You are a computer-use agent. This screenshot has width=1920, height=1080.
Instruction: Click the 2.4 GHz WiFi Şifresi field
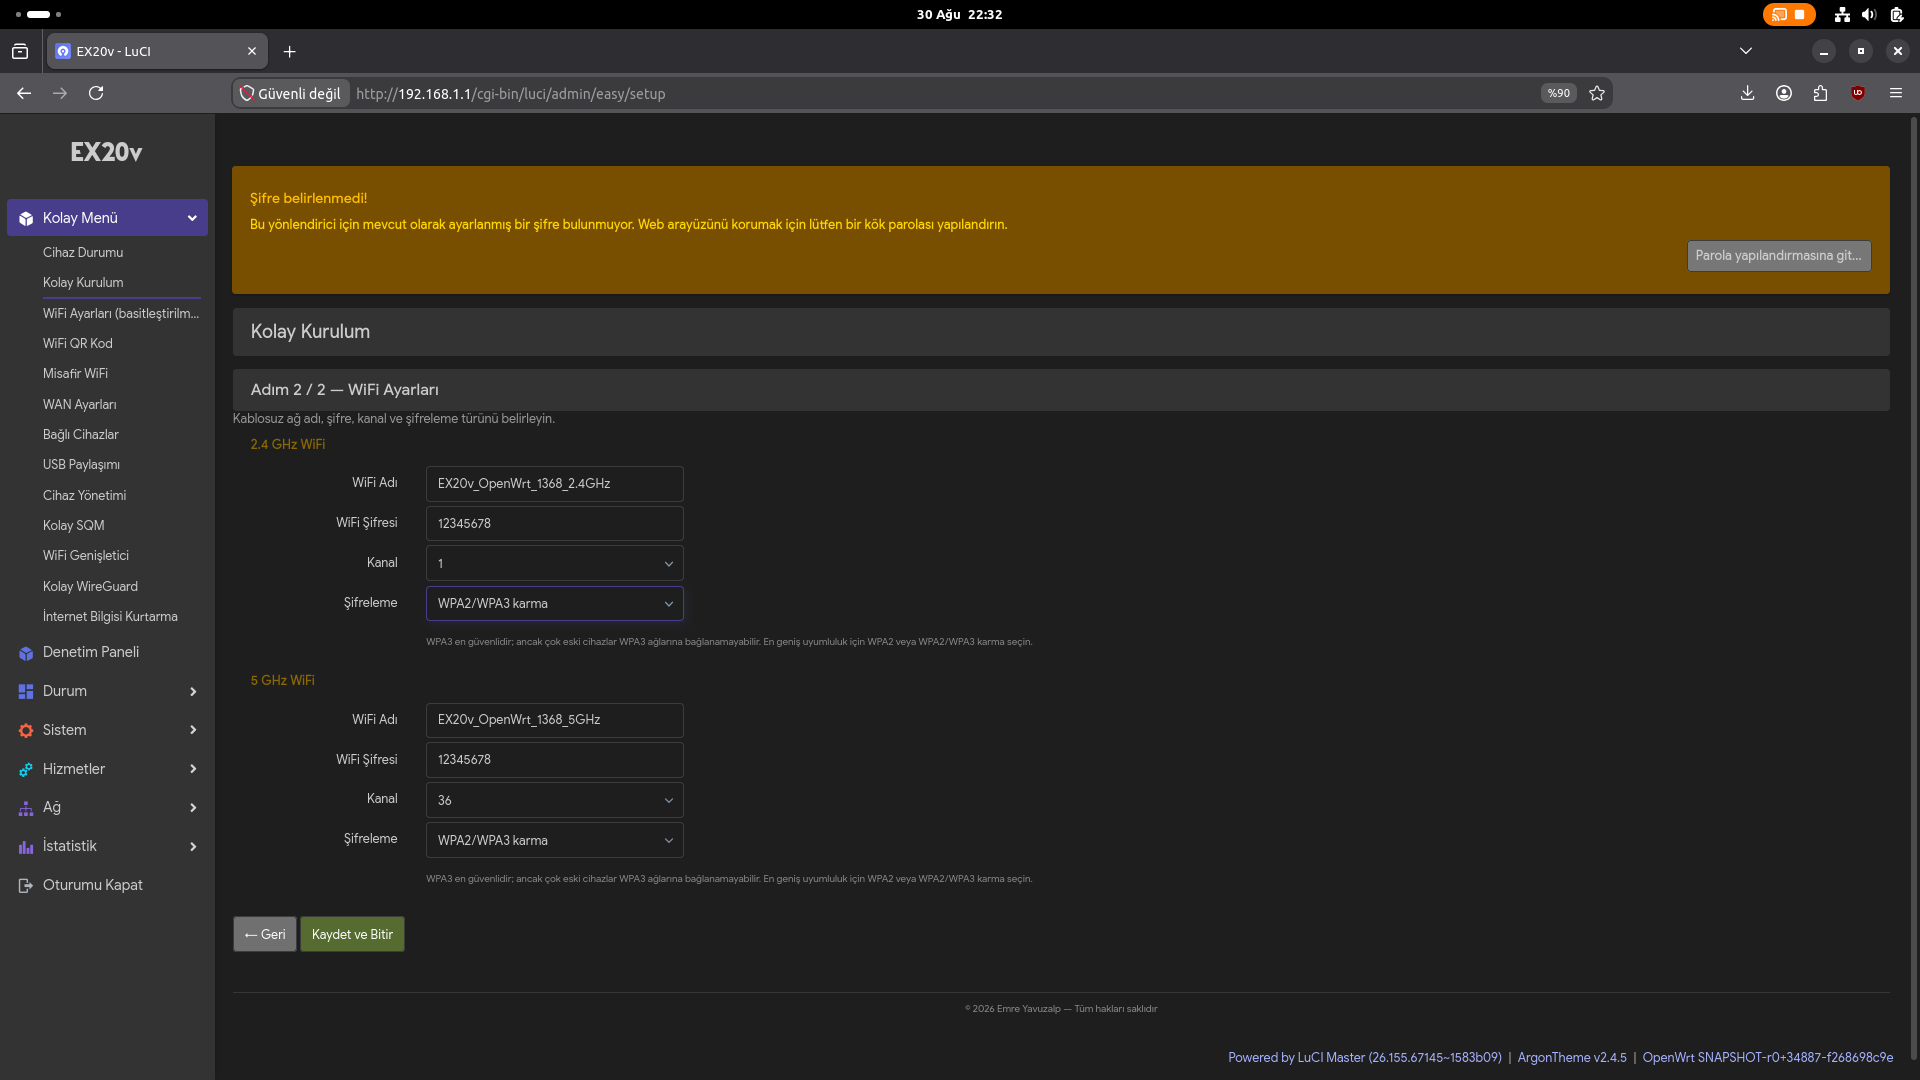[x=555, y=524]
